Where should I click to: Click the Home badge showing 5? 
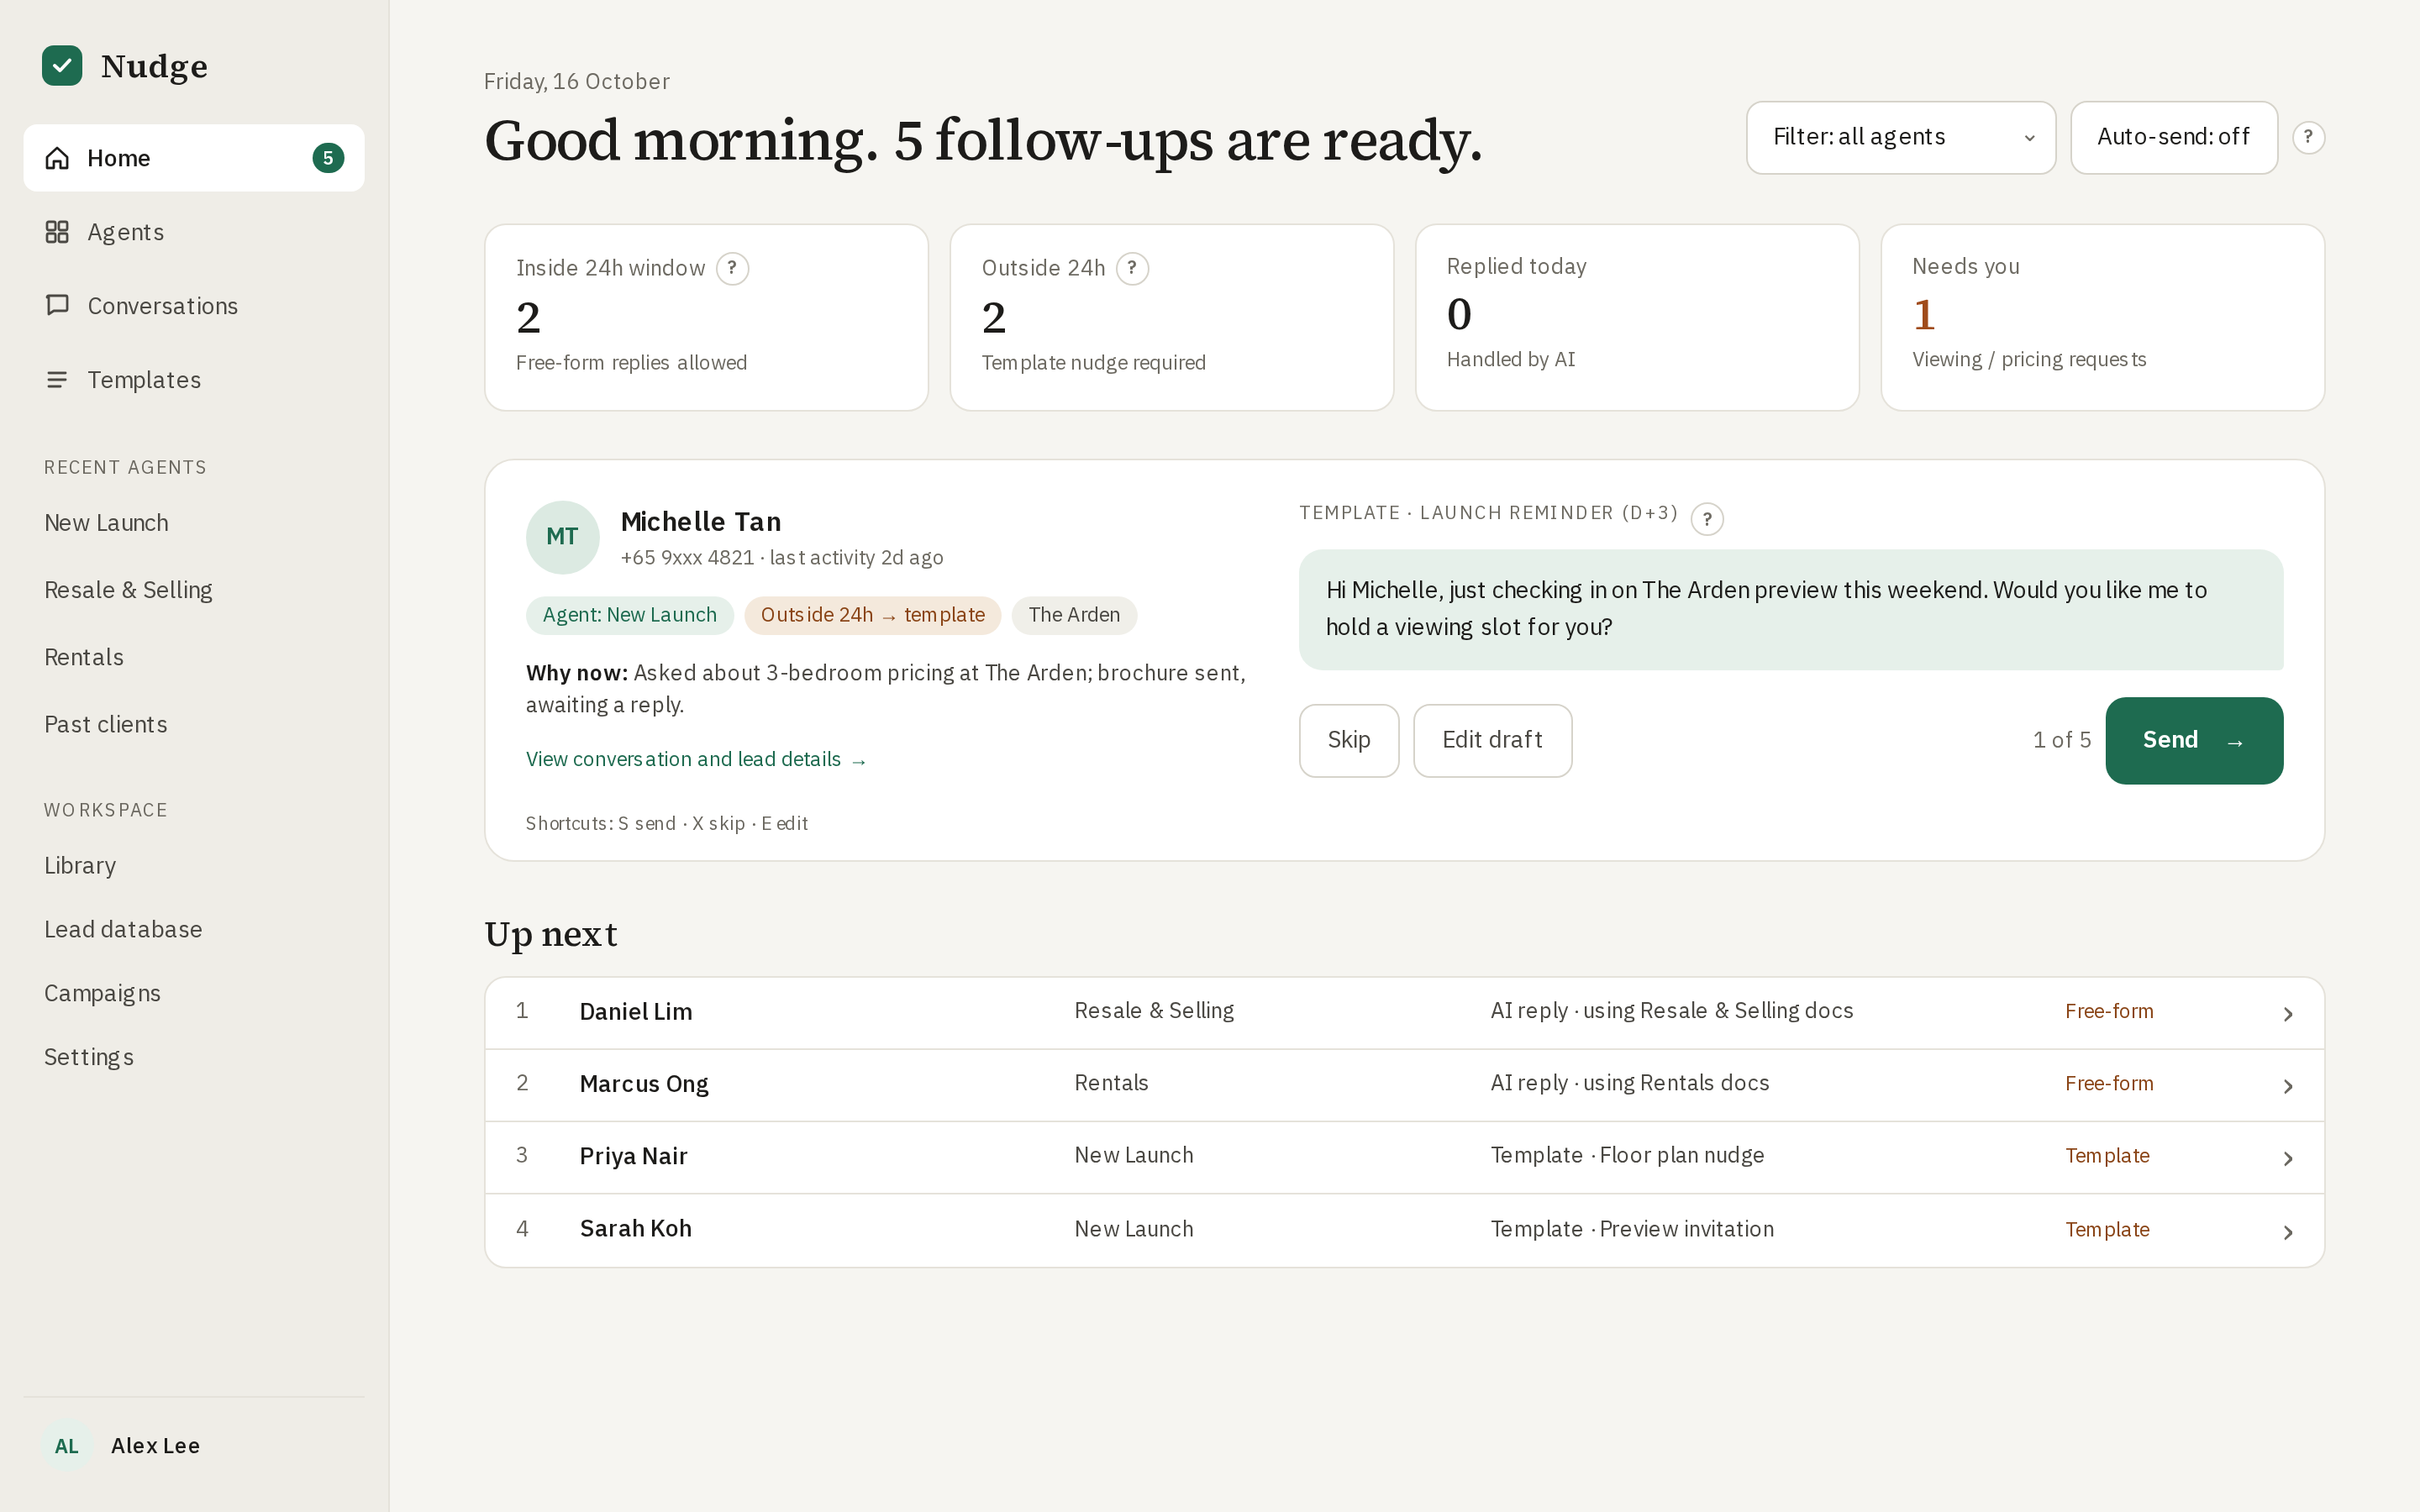pos(328,158)
